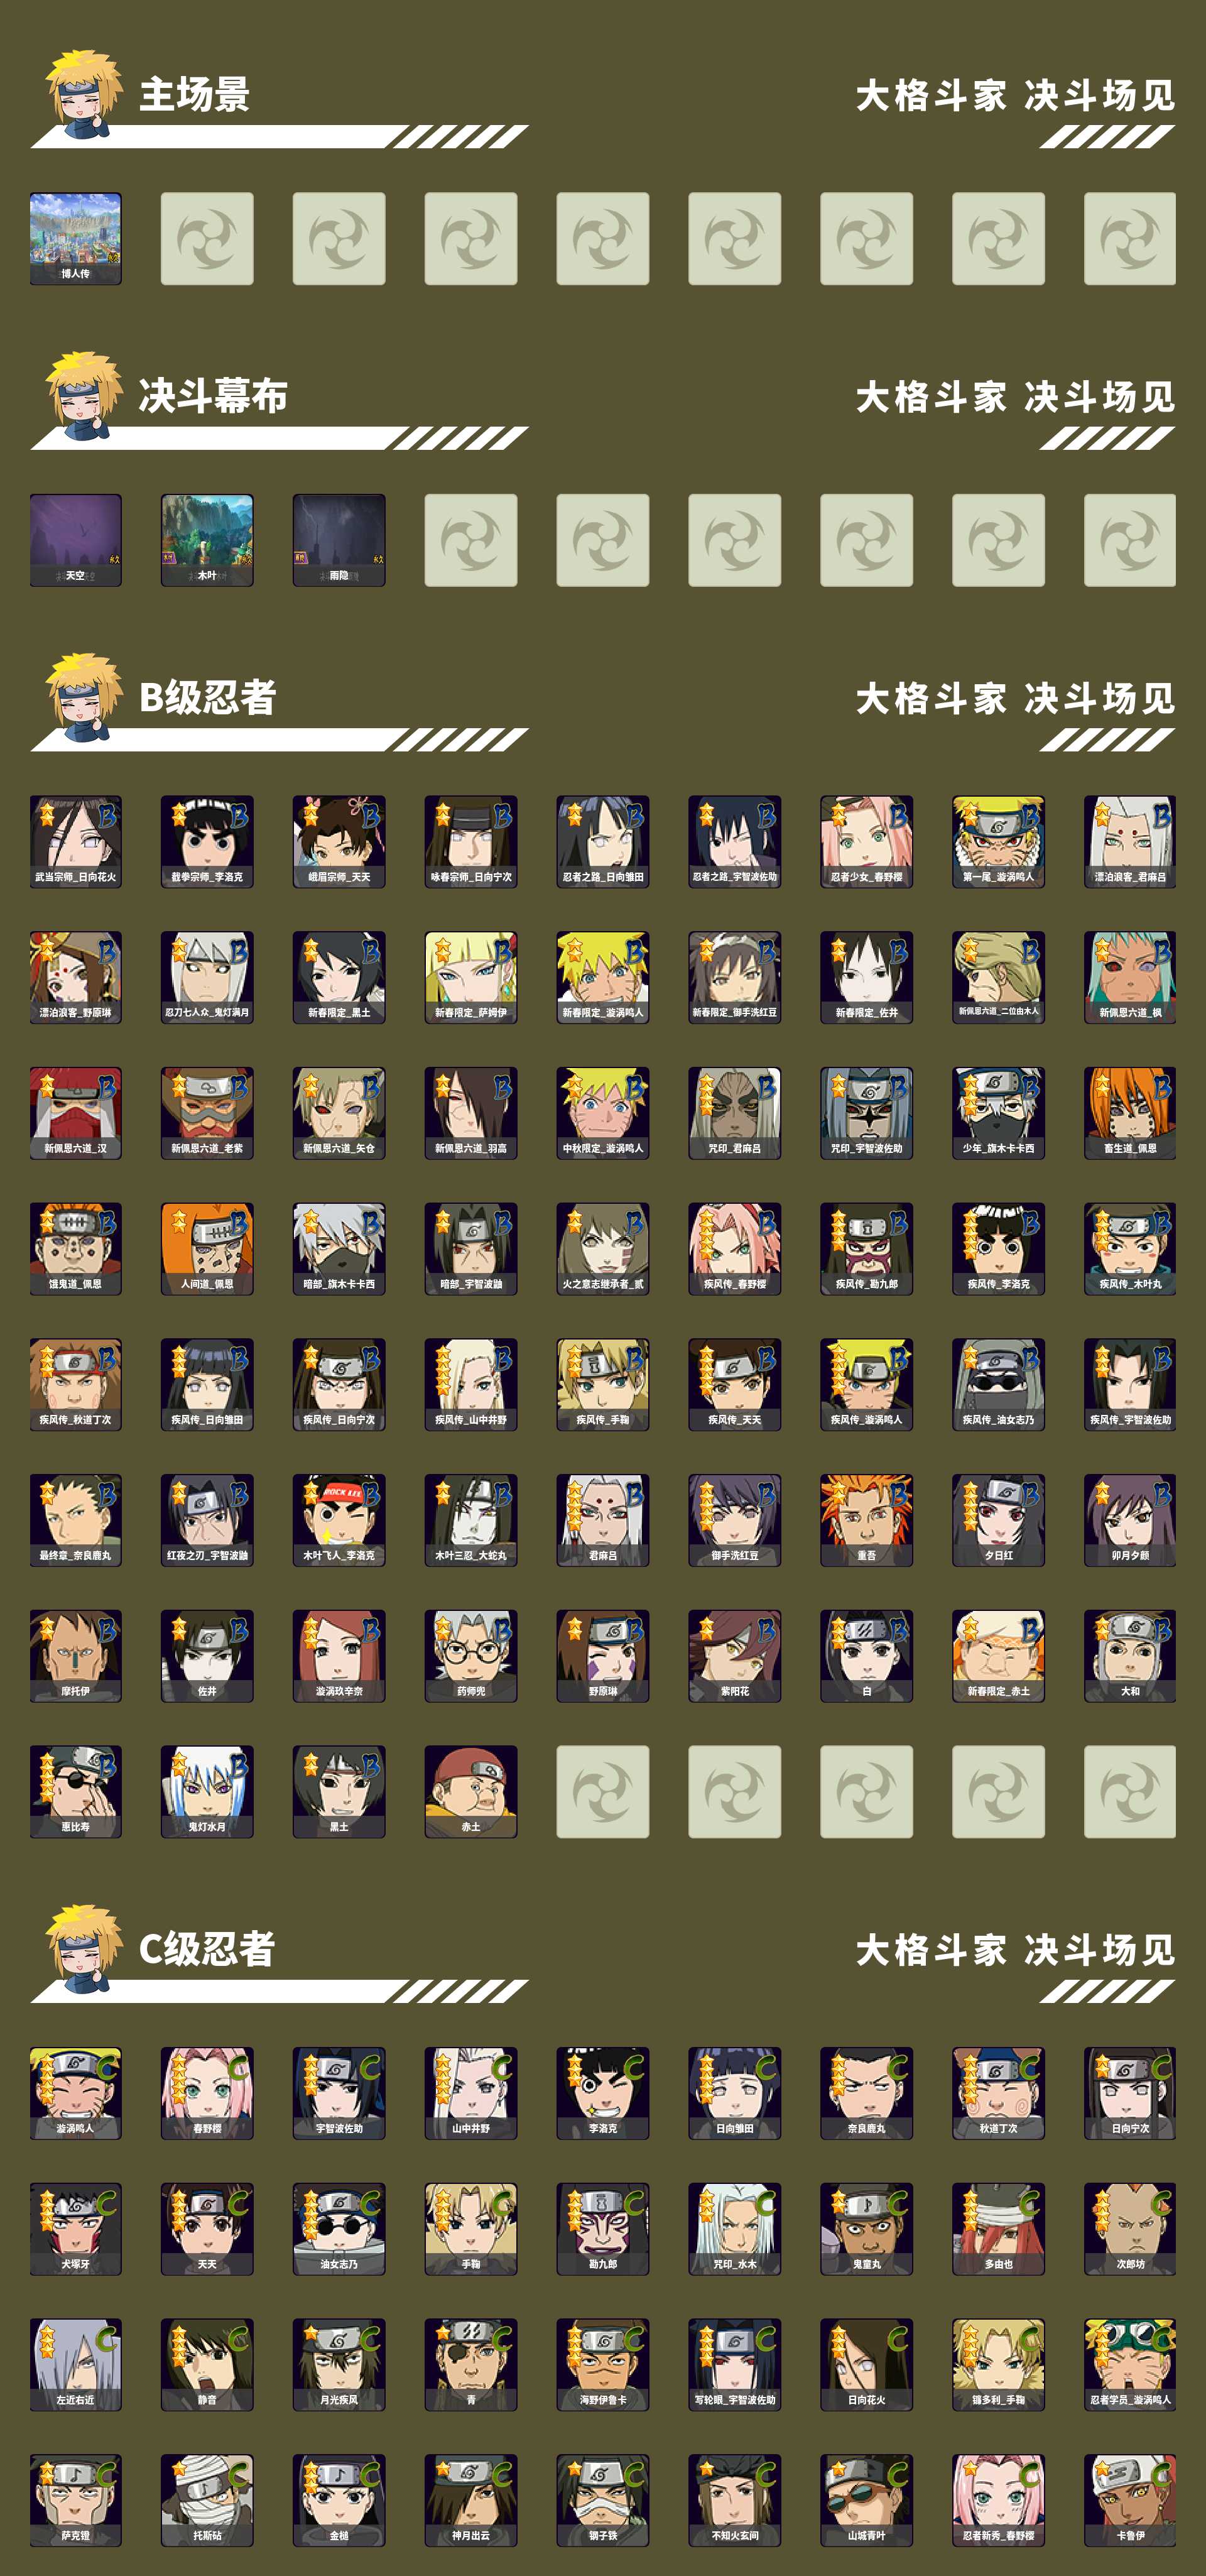The image size is (1206, 2576).
Task: Select the 博人传 main scene thumbnail
Action: 76,239
